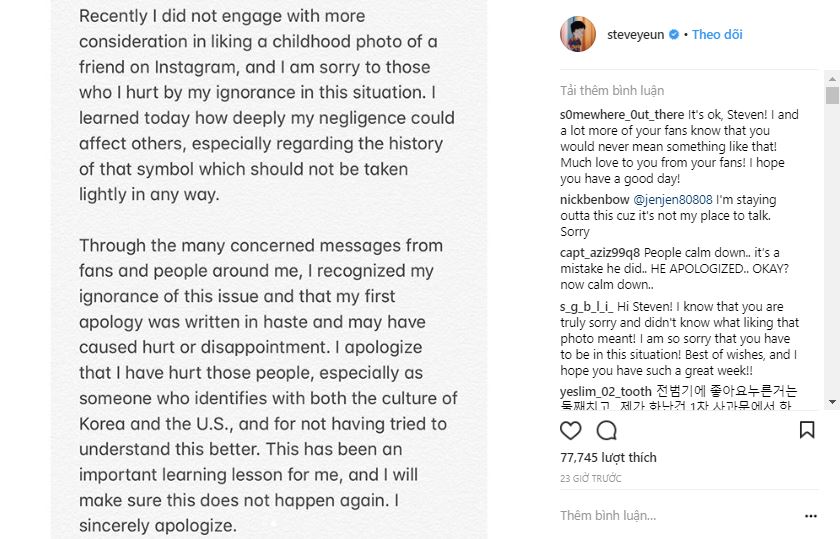Save the post with the bookmark icon
Screen dimensions: 840x539
pos(807,431)
